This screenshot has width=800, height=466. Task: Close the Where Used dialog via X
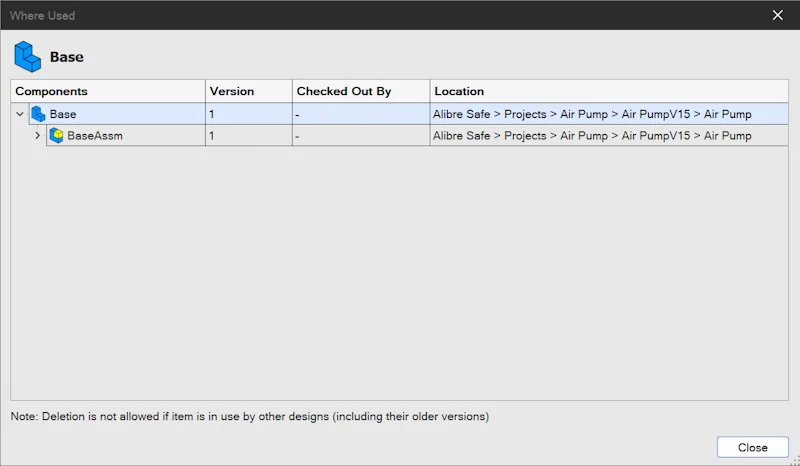778,15
